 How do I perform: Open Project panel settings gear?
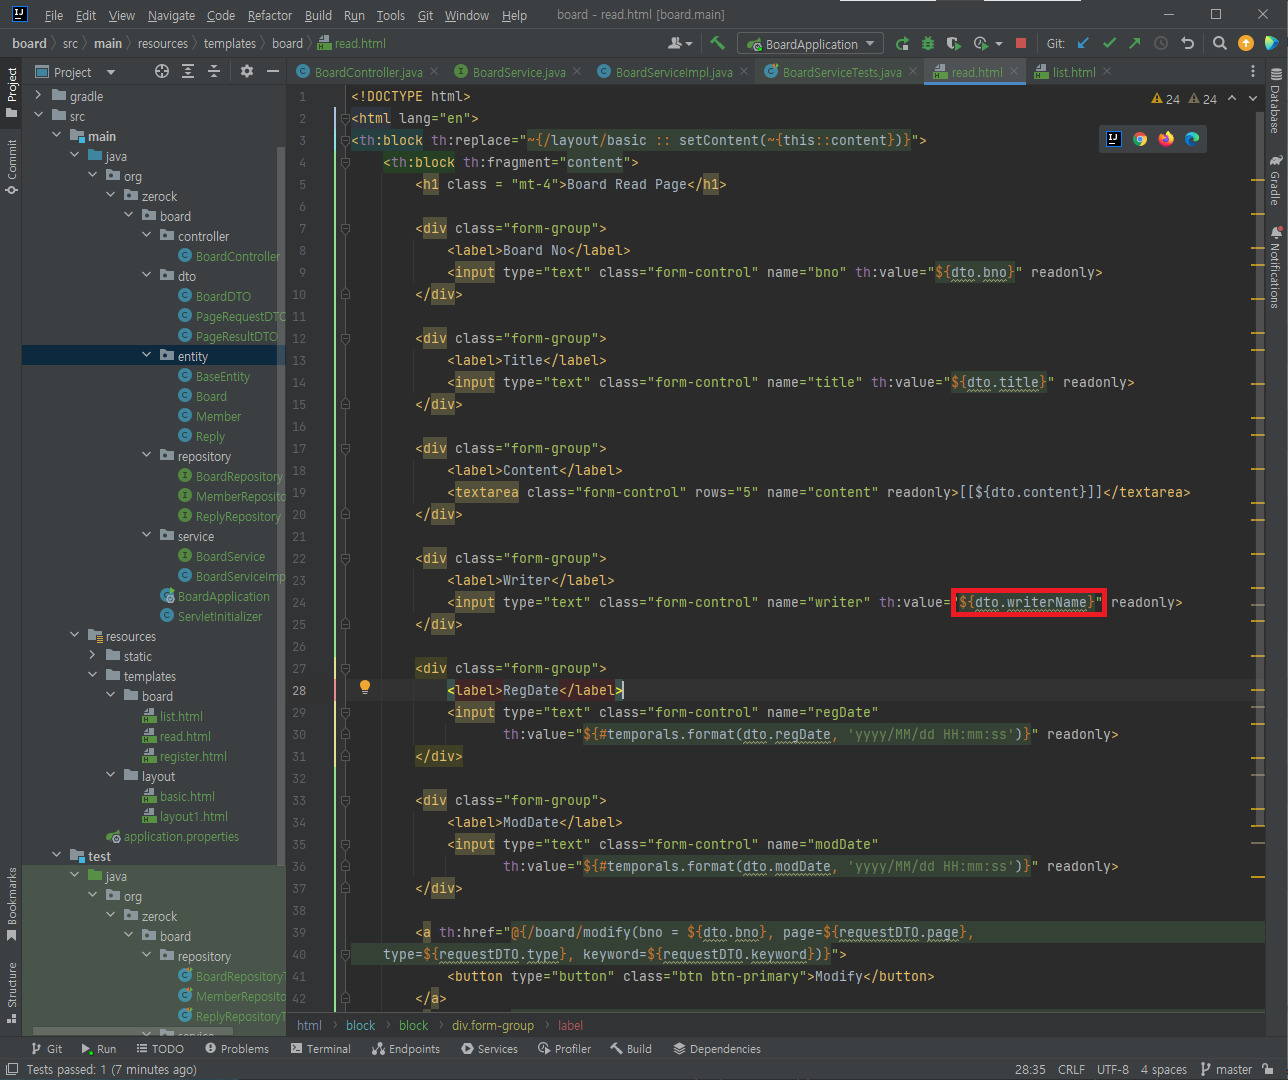pos(247,71)
